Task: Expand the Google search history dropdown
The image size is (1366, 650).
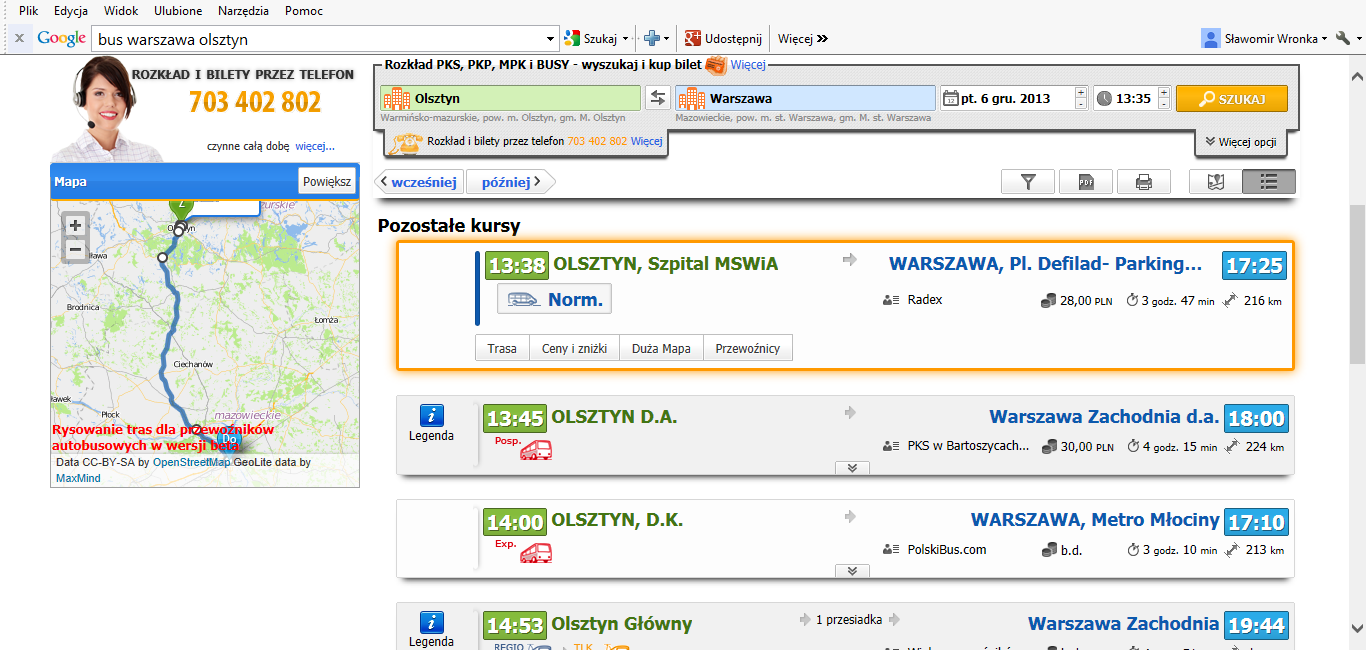Action: (x=552, y=39)
